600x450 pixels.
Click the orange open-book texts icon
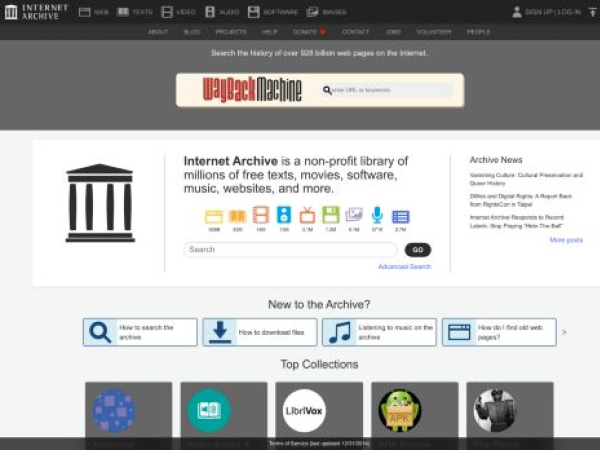(x=237, y=217)
